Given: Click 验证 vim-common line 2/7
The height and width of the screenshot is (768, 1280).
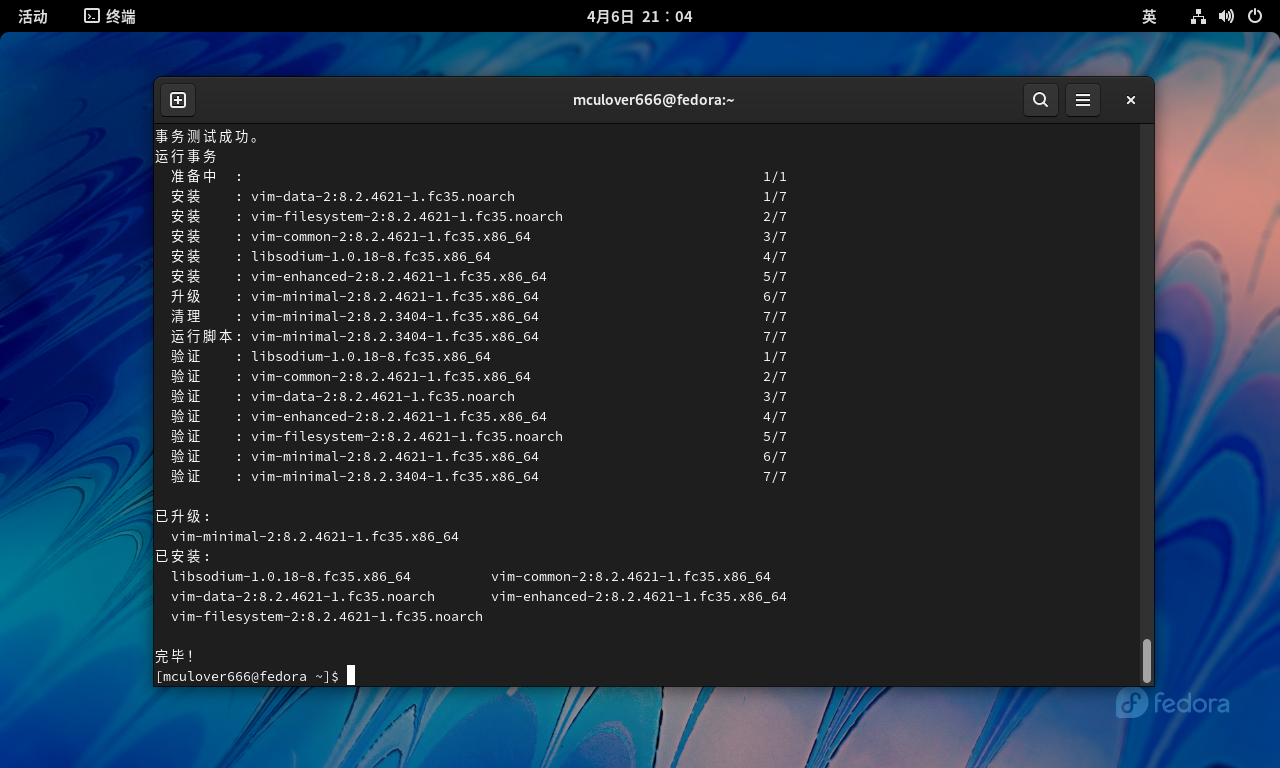Looking at the screenshot, I should 479,376.
